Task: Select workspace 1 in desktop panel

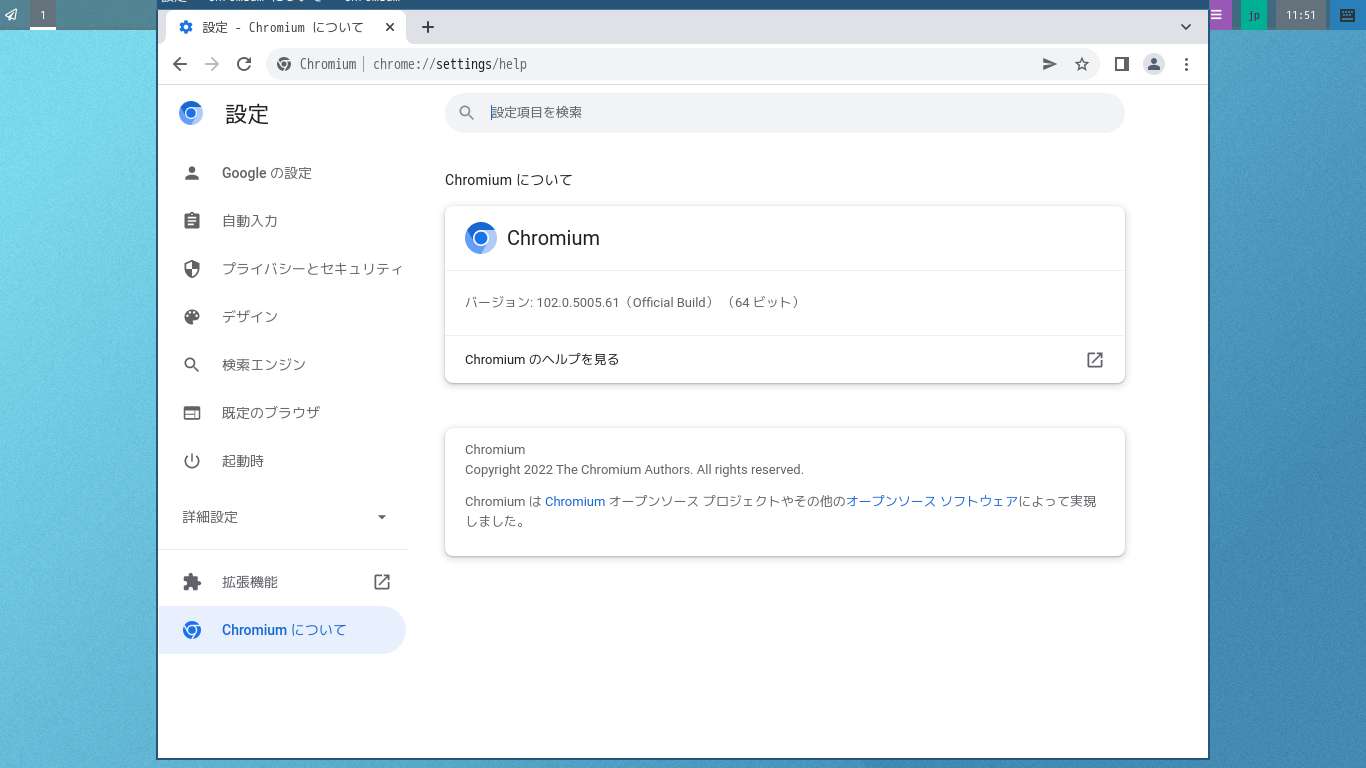Action: pos(43,15)
